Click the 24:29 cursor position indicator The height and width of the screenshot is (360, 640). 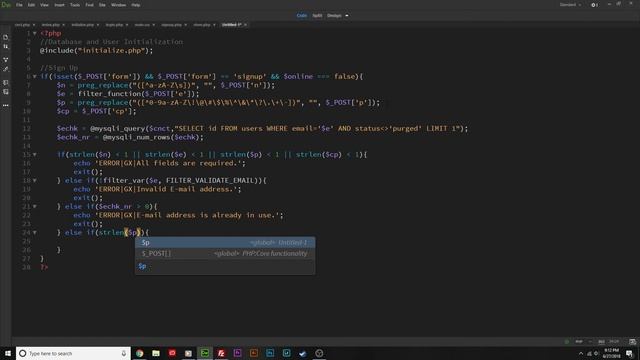614,341
